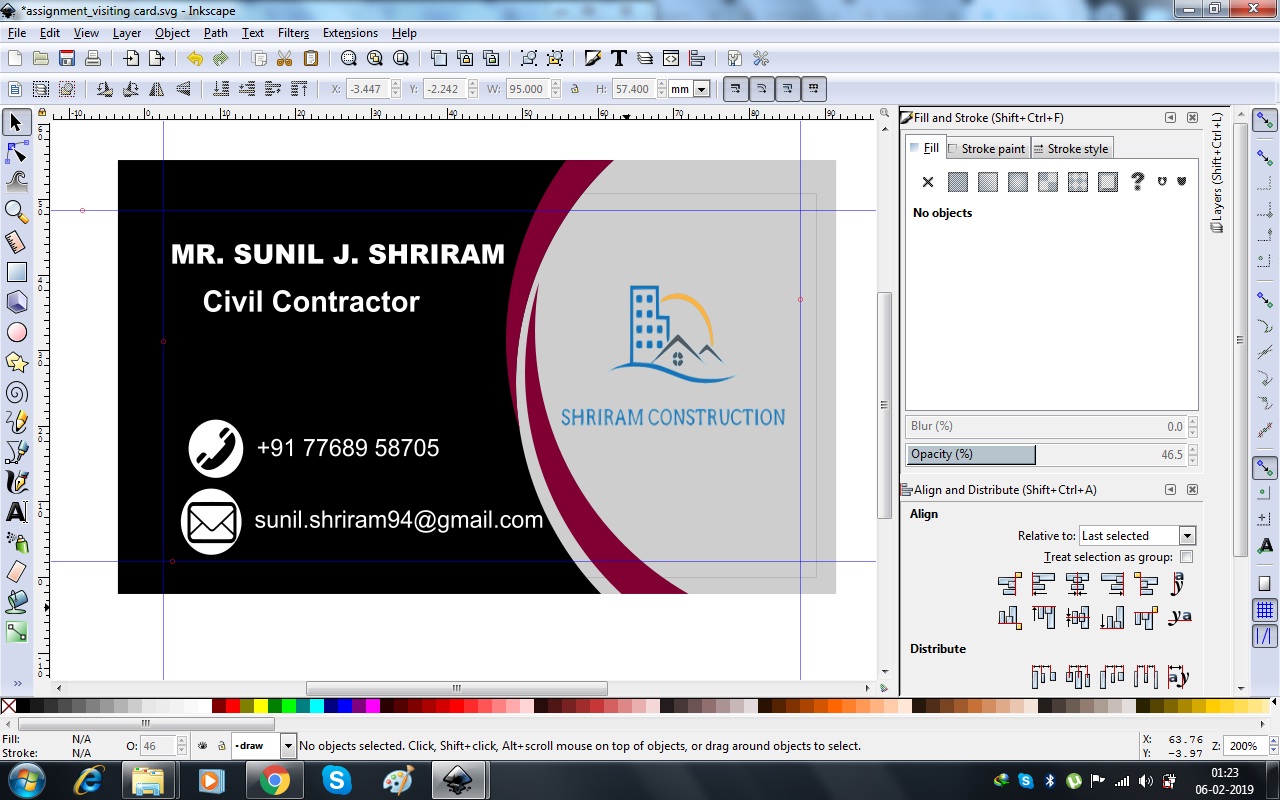Screen dimensions: 1280x800
Task: Activate the Calligraphy pen tool
Action: 16,482
